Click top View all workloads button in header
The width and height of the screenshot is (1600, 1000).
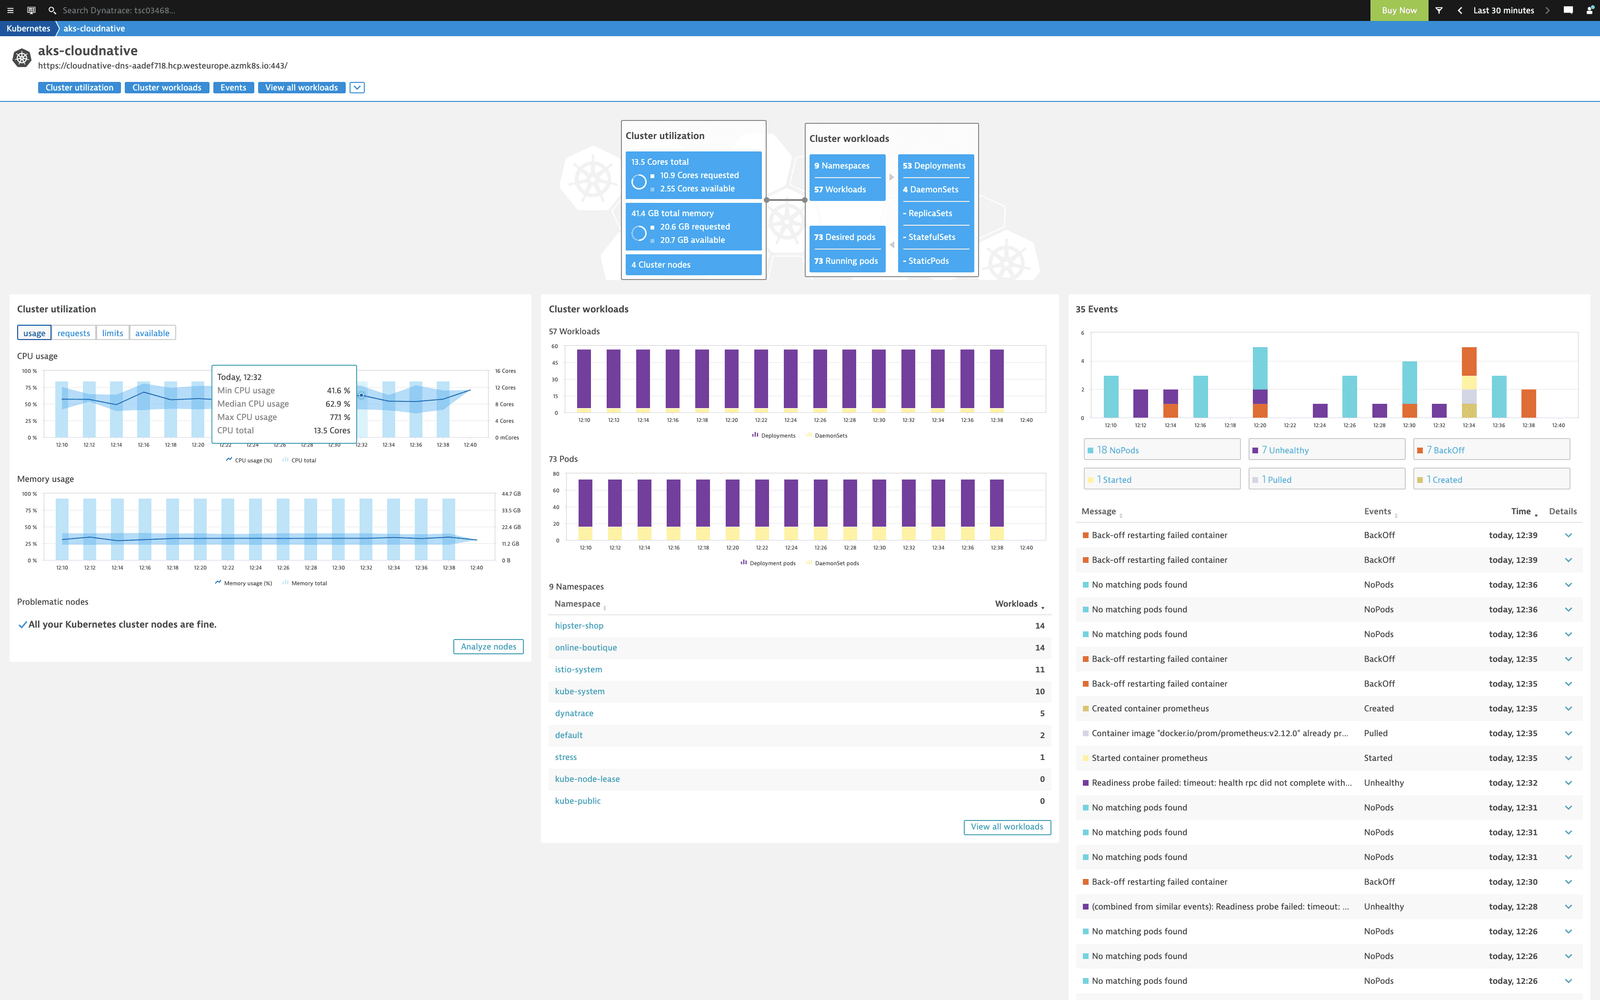point(301,88)
